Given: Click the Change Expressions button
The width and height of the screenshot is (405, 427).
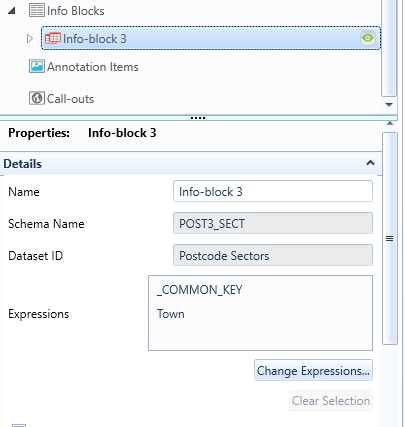Looking at the screenshot, I should [x=313, y=370].
